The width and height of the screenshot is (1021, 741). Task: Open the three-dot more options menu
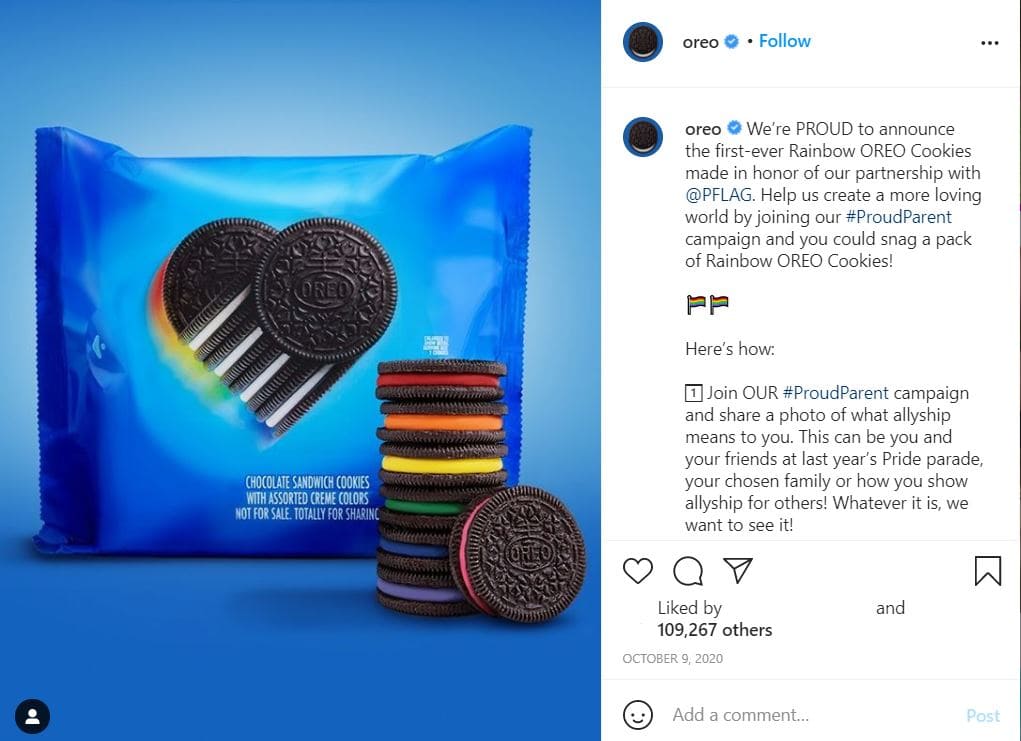point(989,43)
